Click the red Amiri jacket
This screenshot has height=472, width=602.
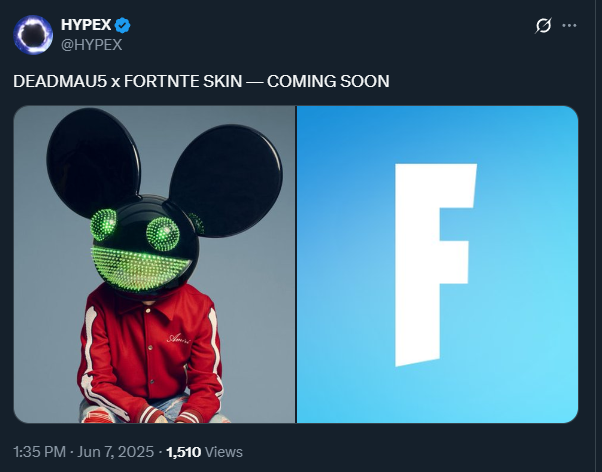(150, 351)
